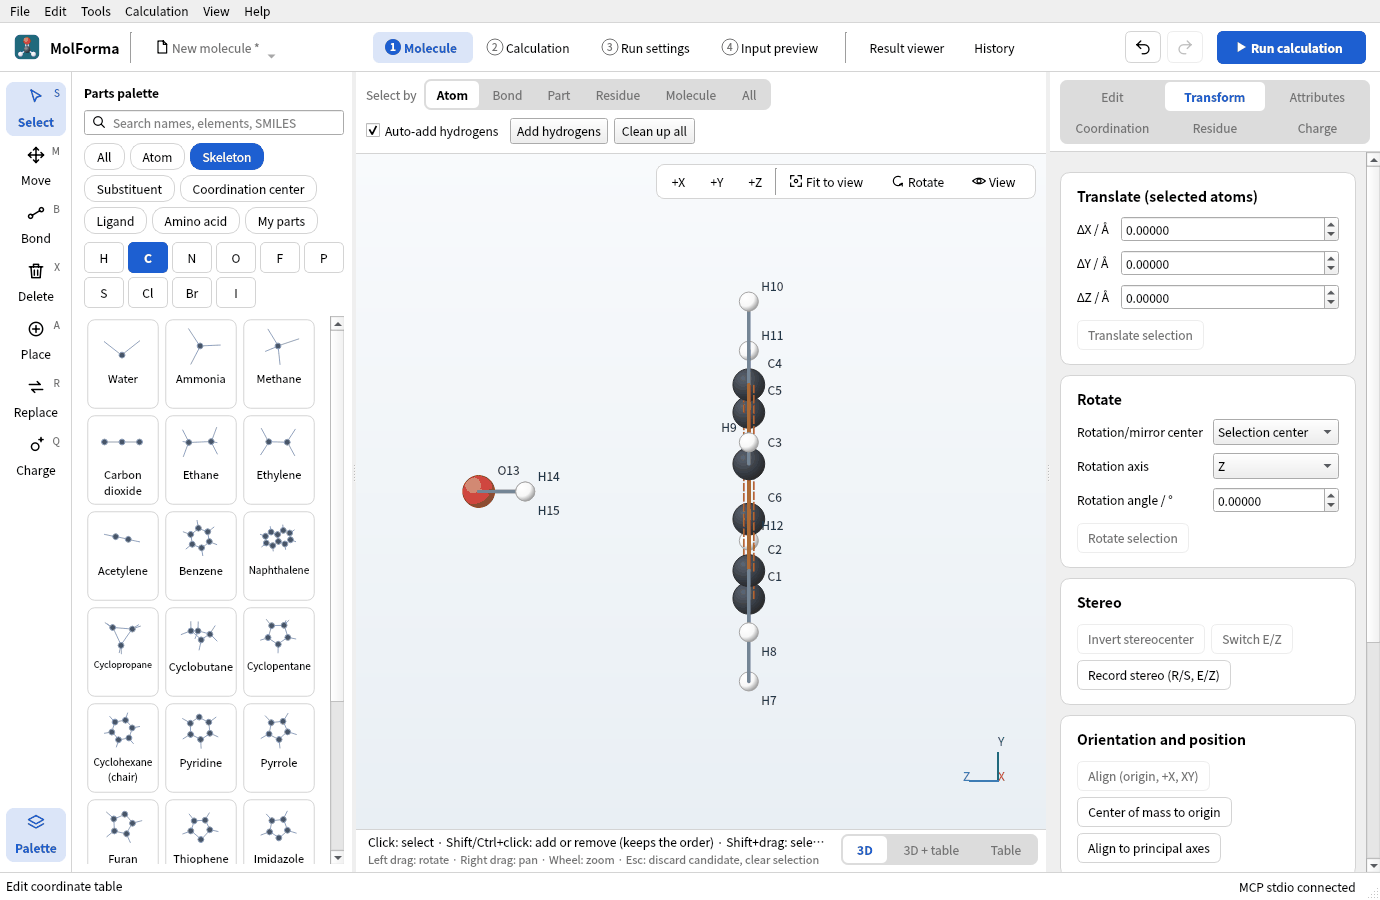Increase the rotation angle stepper

tap(1331, 495)
